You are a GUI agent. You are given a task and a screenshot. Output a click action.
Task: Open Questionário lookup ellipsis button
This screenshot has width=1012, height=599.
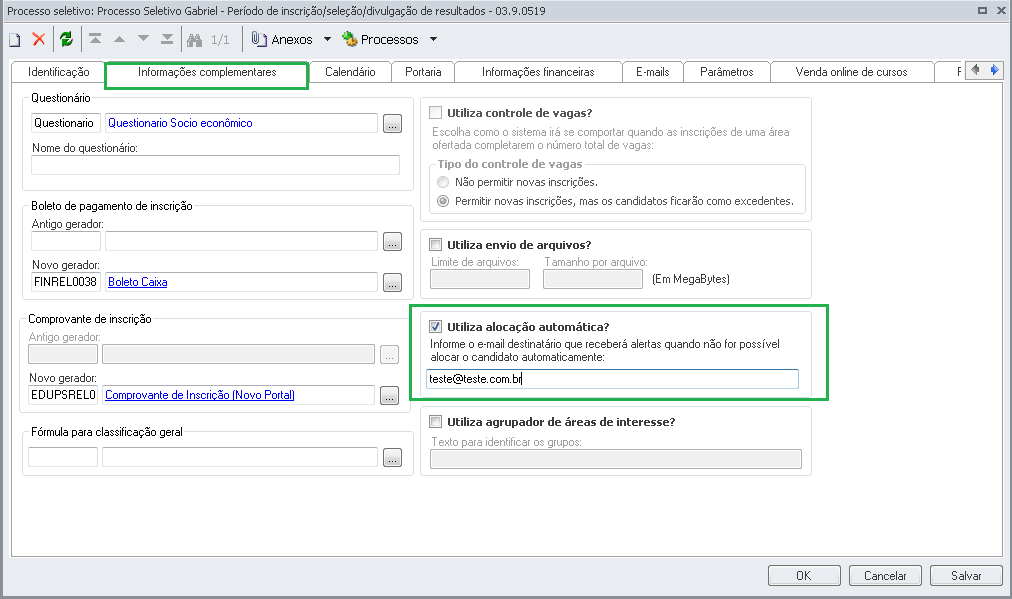coord(392,123)
